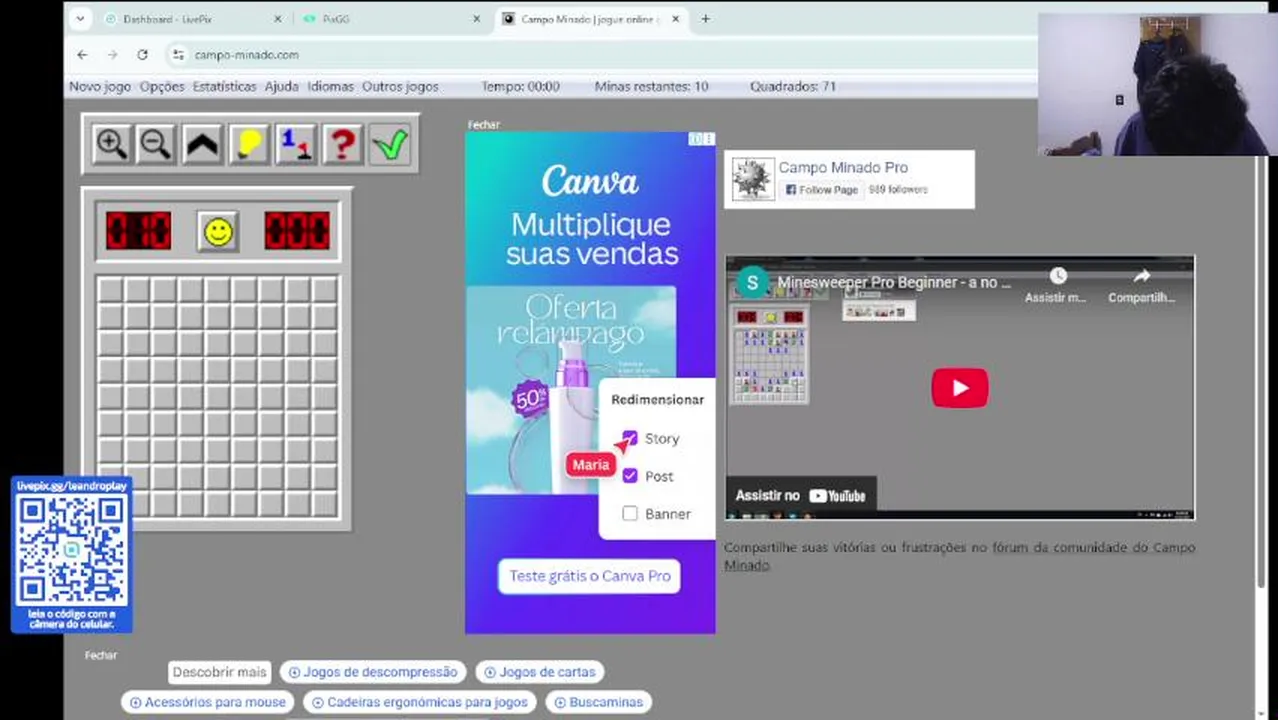
Task: Open the Idiomas menu
Action: pos(330,87)
